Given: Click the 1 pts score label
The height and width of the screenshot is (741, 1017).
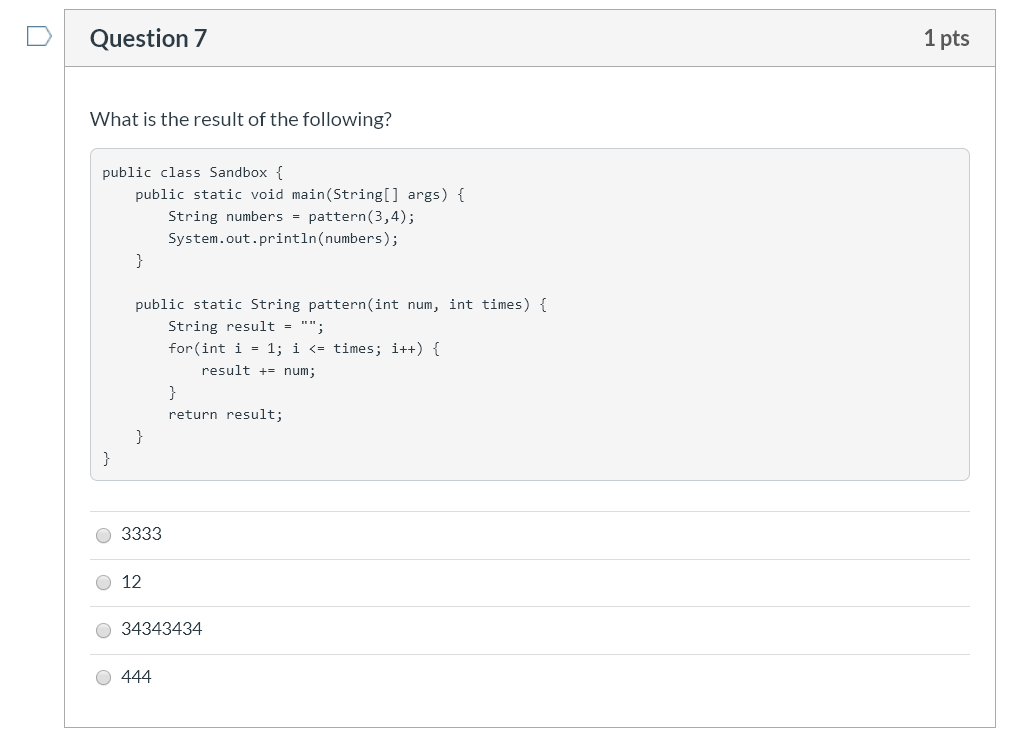Looking at the screenshot, I should pos(946,38).
